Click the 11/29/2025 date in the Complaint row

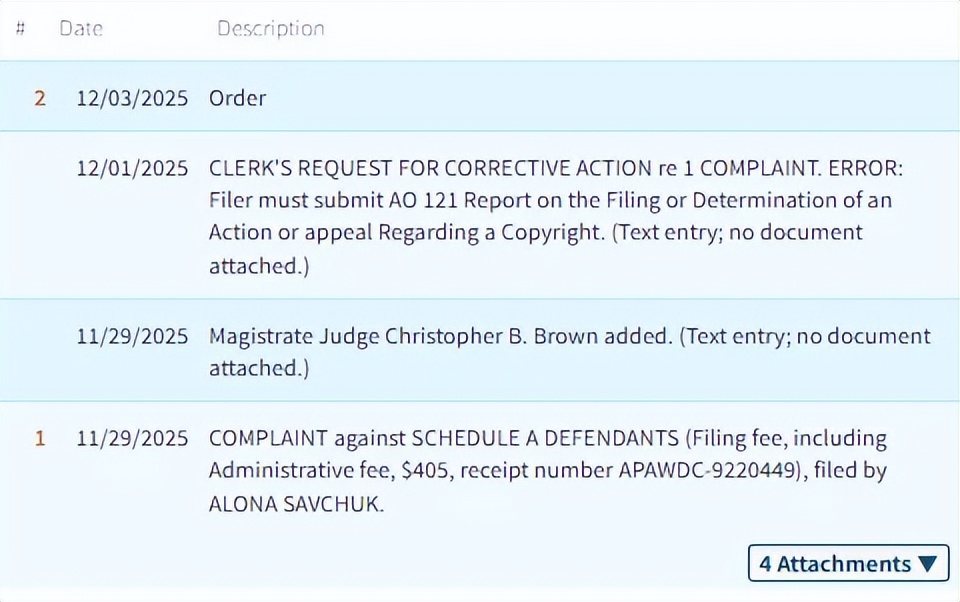(x=132, y=438)
